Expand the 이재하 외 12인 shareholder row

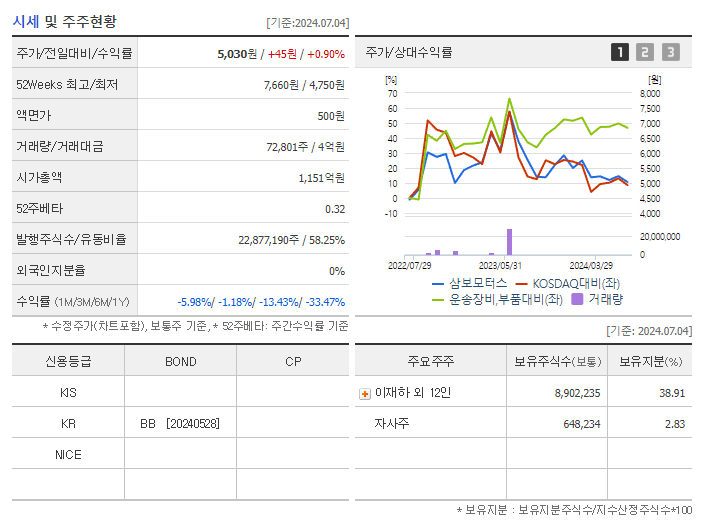click(x=365, y=394)
